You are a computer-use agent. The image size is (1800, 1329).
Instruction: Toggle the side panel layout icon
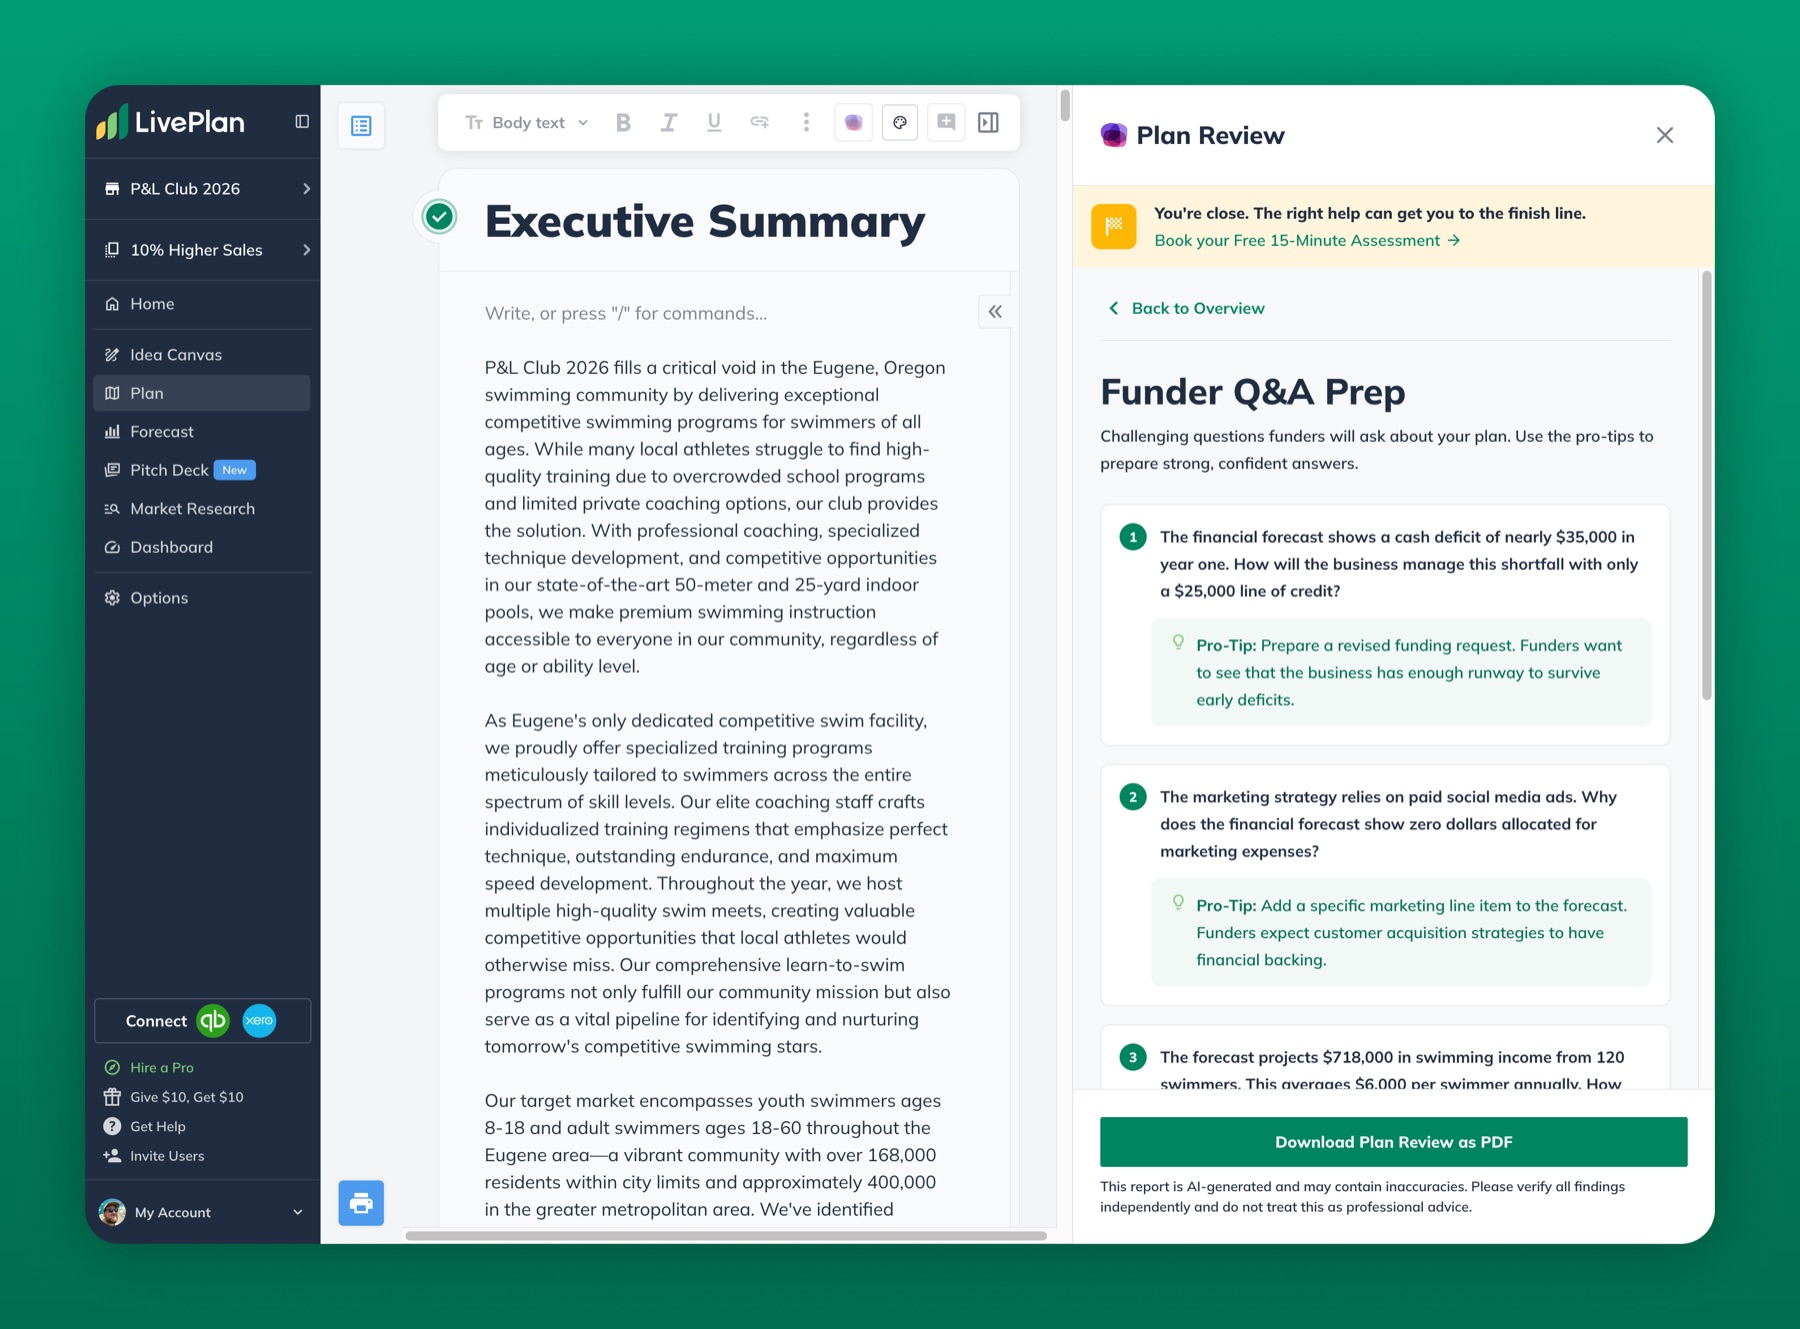click(989, 122)
